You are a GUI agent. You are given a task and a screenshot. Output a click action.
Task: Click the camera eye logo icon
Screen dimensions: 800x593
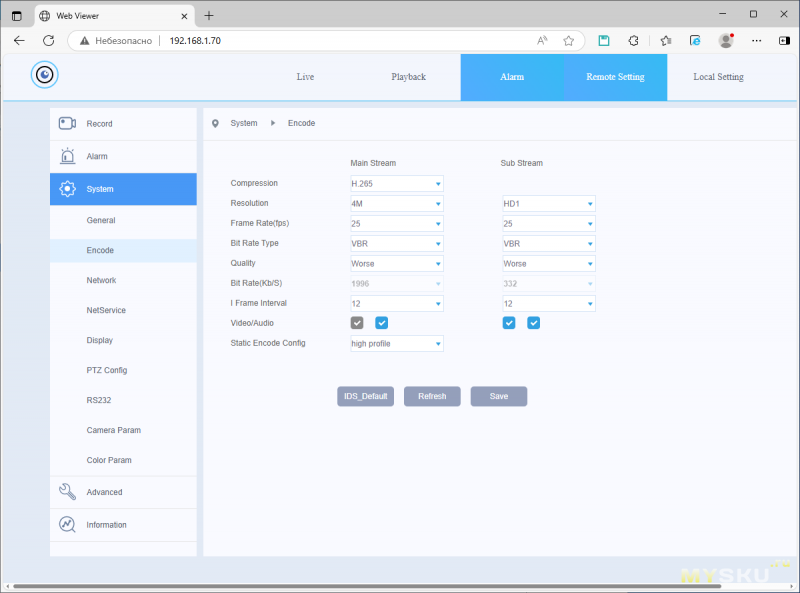click(x=44, y=75)
